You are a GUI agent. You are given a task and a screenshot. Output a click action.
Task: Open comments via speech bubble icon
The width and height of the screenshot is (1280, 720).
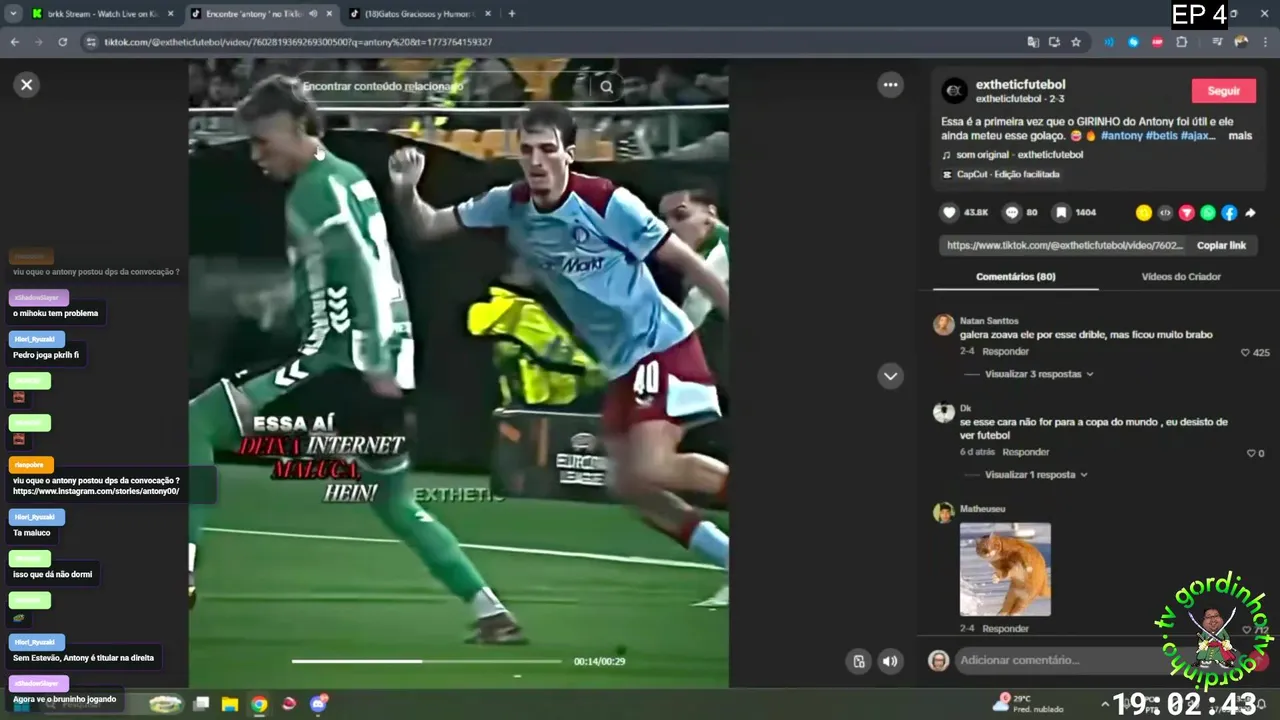(1011, 212)
